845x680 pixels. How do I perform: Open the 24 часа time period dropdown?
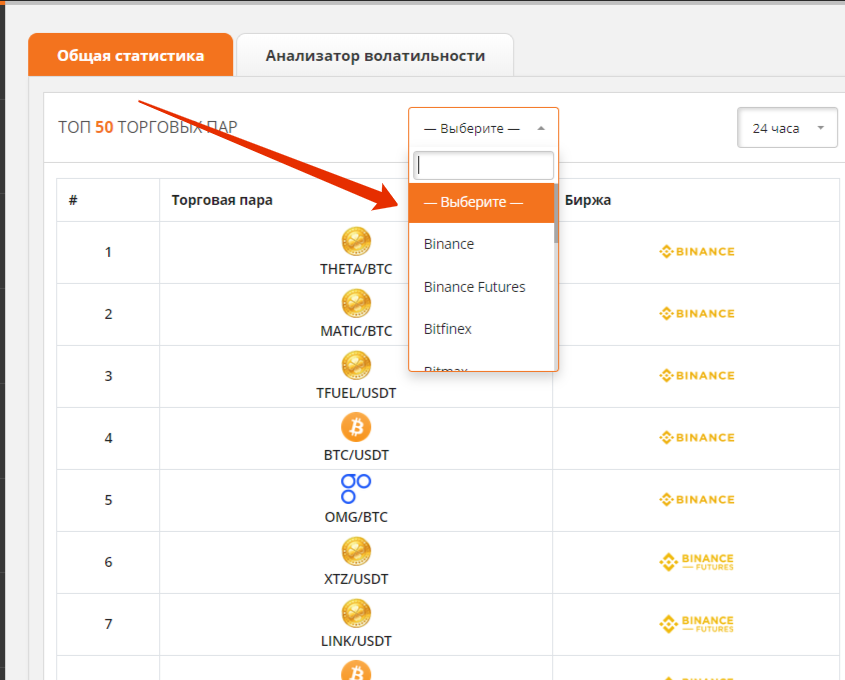[787, 128]
